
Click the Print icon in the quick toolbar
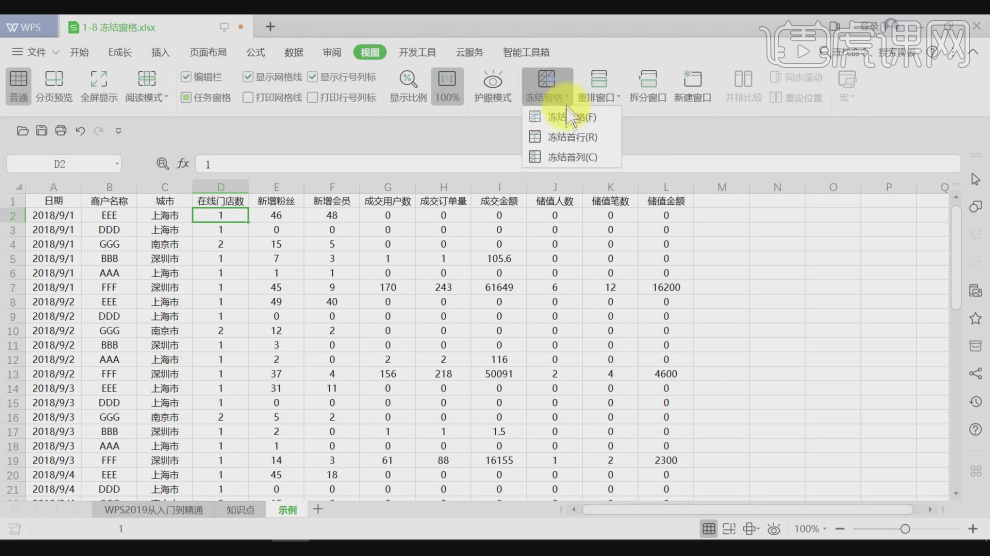click(61, 131)
